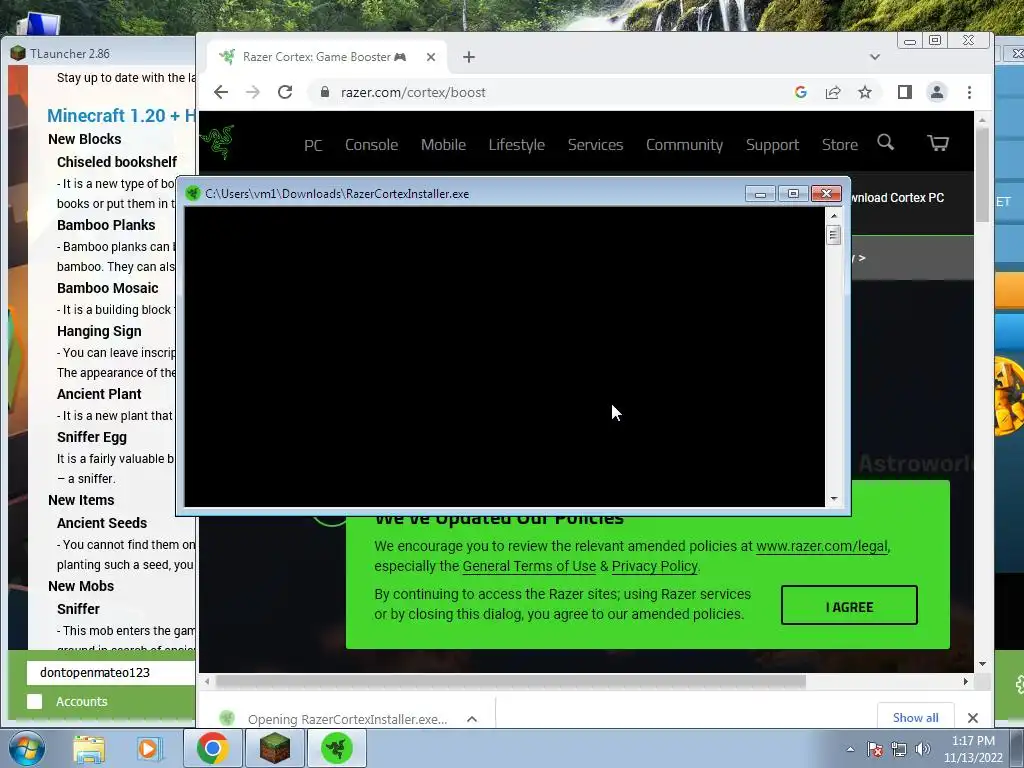This screenshot has height=768, width=1024.
Task: Switch to Razer installer taskbar icon
Action: tap(337, 748)
